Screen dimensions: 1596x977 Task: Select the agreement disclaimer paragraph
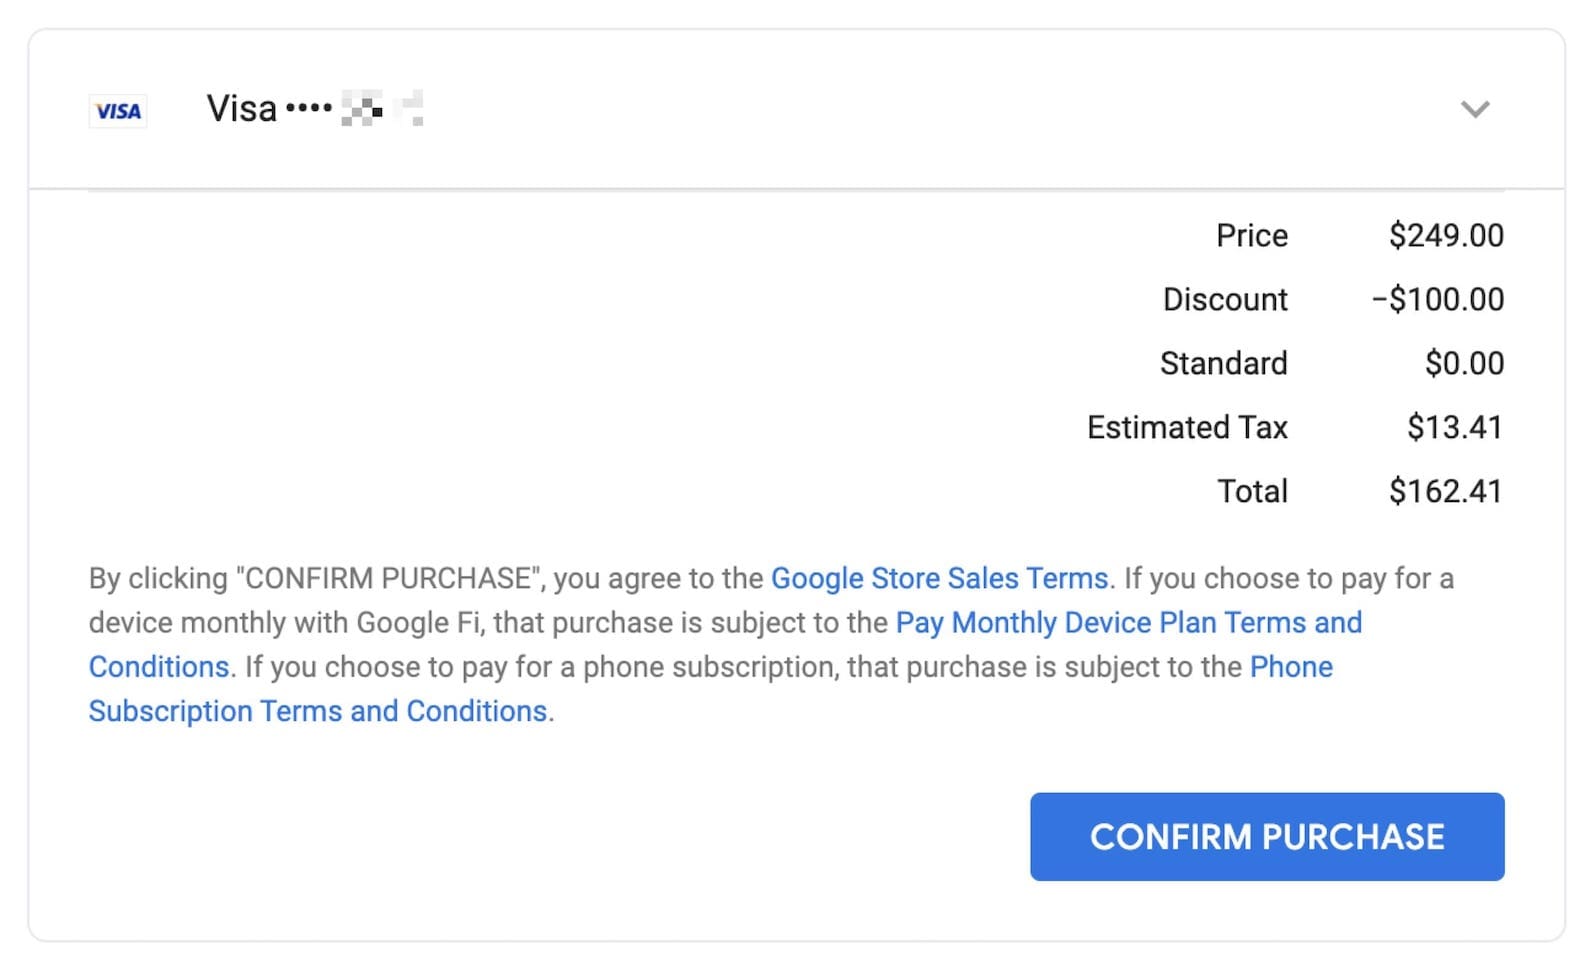[770, 644]
